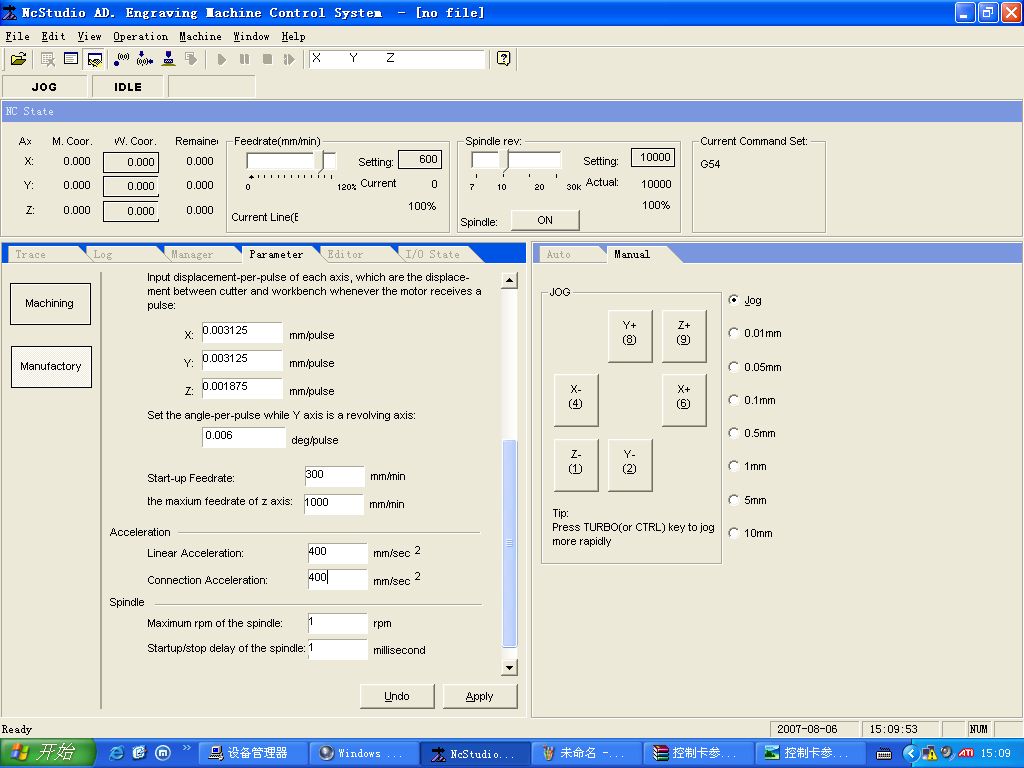The image size is (1024, 768).
Task: Click the Open file folder icon
Action: [18, 59]
